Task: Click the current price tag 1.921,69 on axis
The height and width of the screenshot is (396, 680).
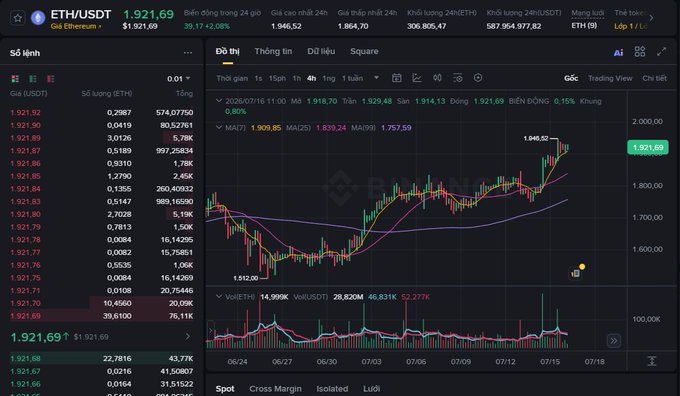Action: click(648, 147)
